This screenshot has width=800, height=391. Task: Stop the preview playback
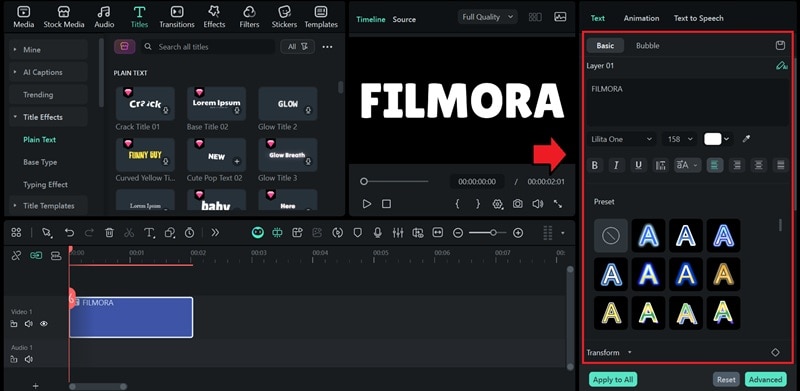pos(387,204)
